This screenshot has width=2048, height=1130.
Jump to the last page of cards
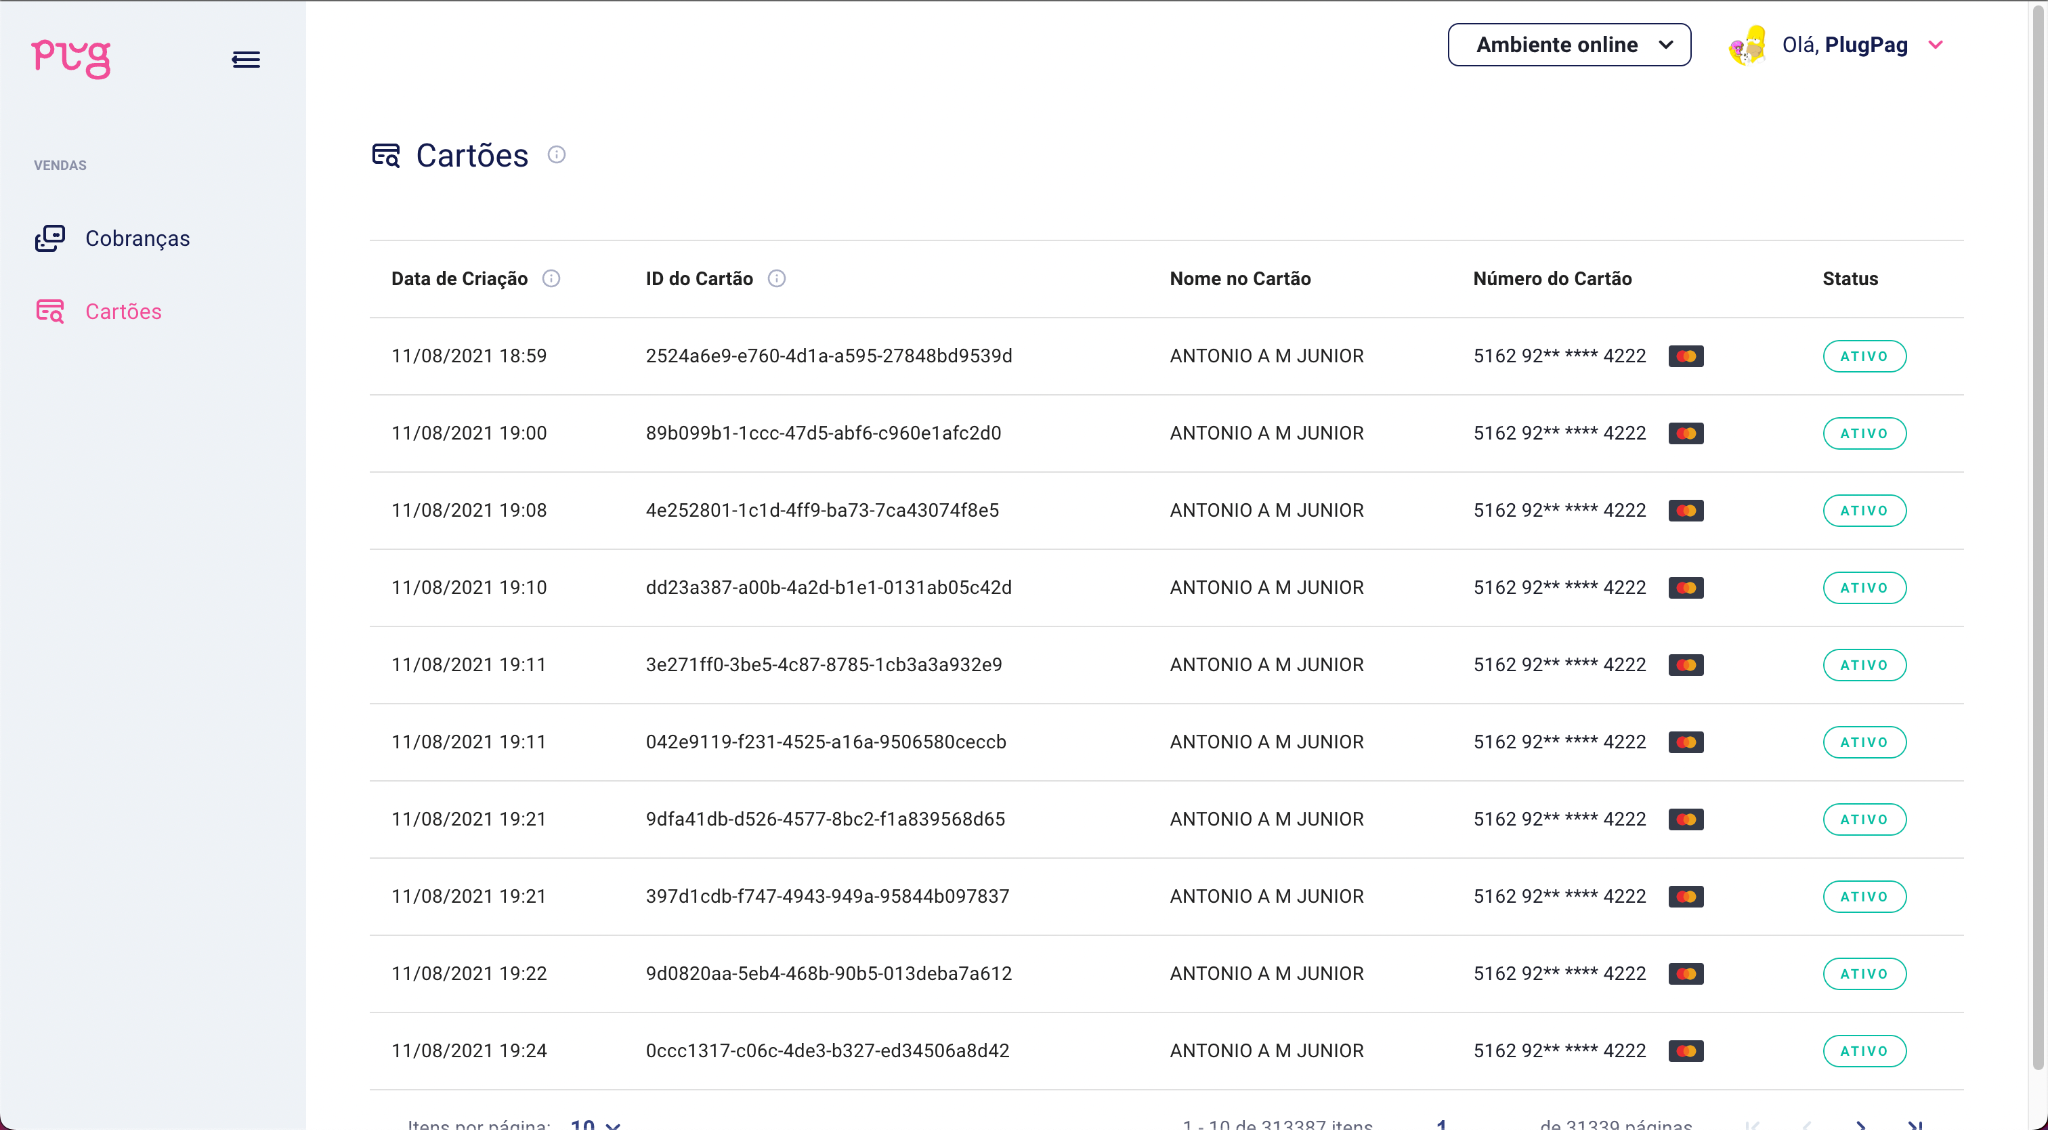(x=1914, y=1124)
